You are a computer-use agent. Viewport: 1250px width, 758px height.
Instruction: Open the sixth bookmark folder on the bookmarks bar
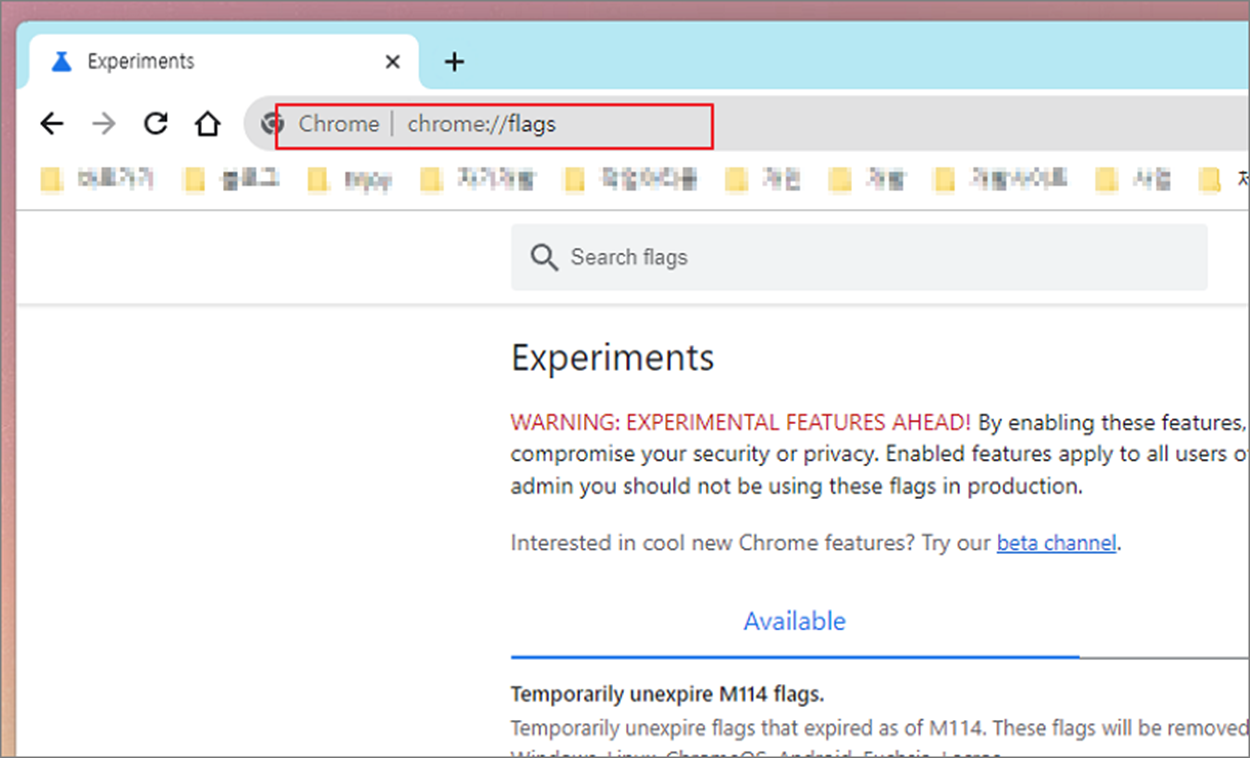coord(763,180)
